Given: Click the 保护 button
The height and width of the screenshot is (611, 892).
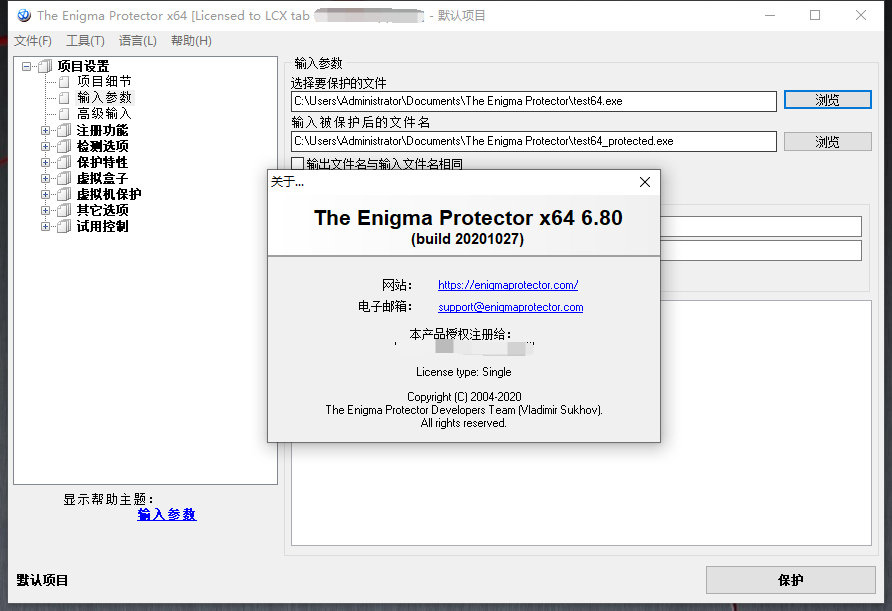Looking at the screenshot, I should coord(790,580).
